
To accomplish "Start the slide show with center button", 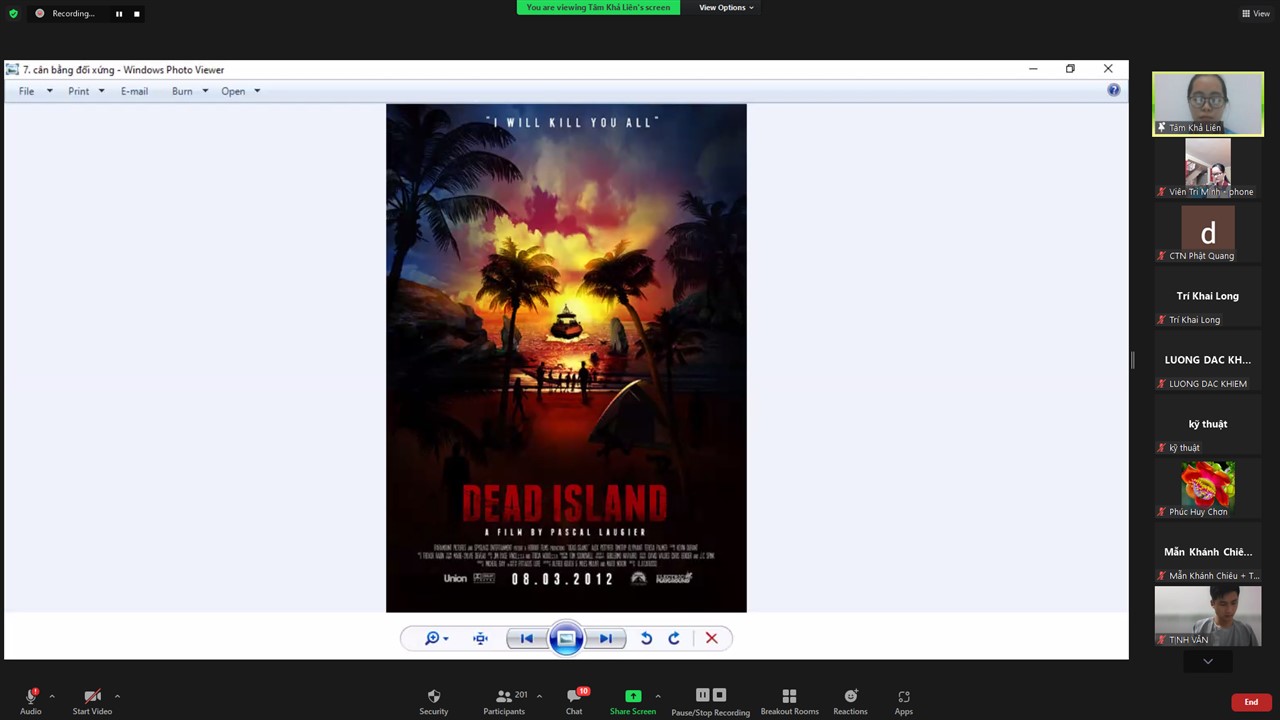I will [x=566, y=638].
